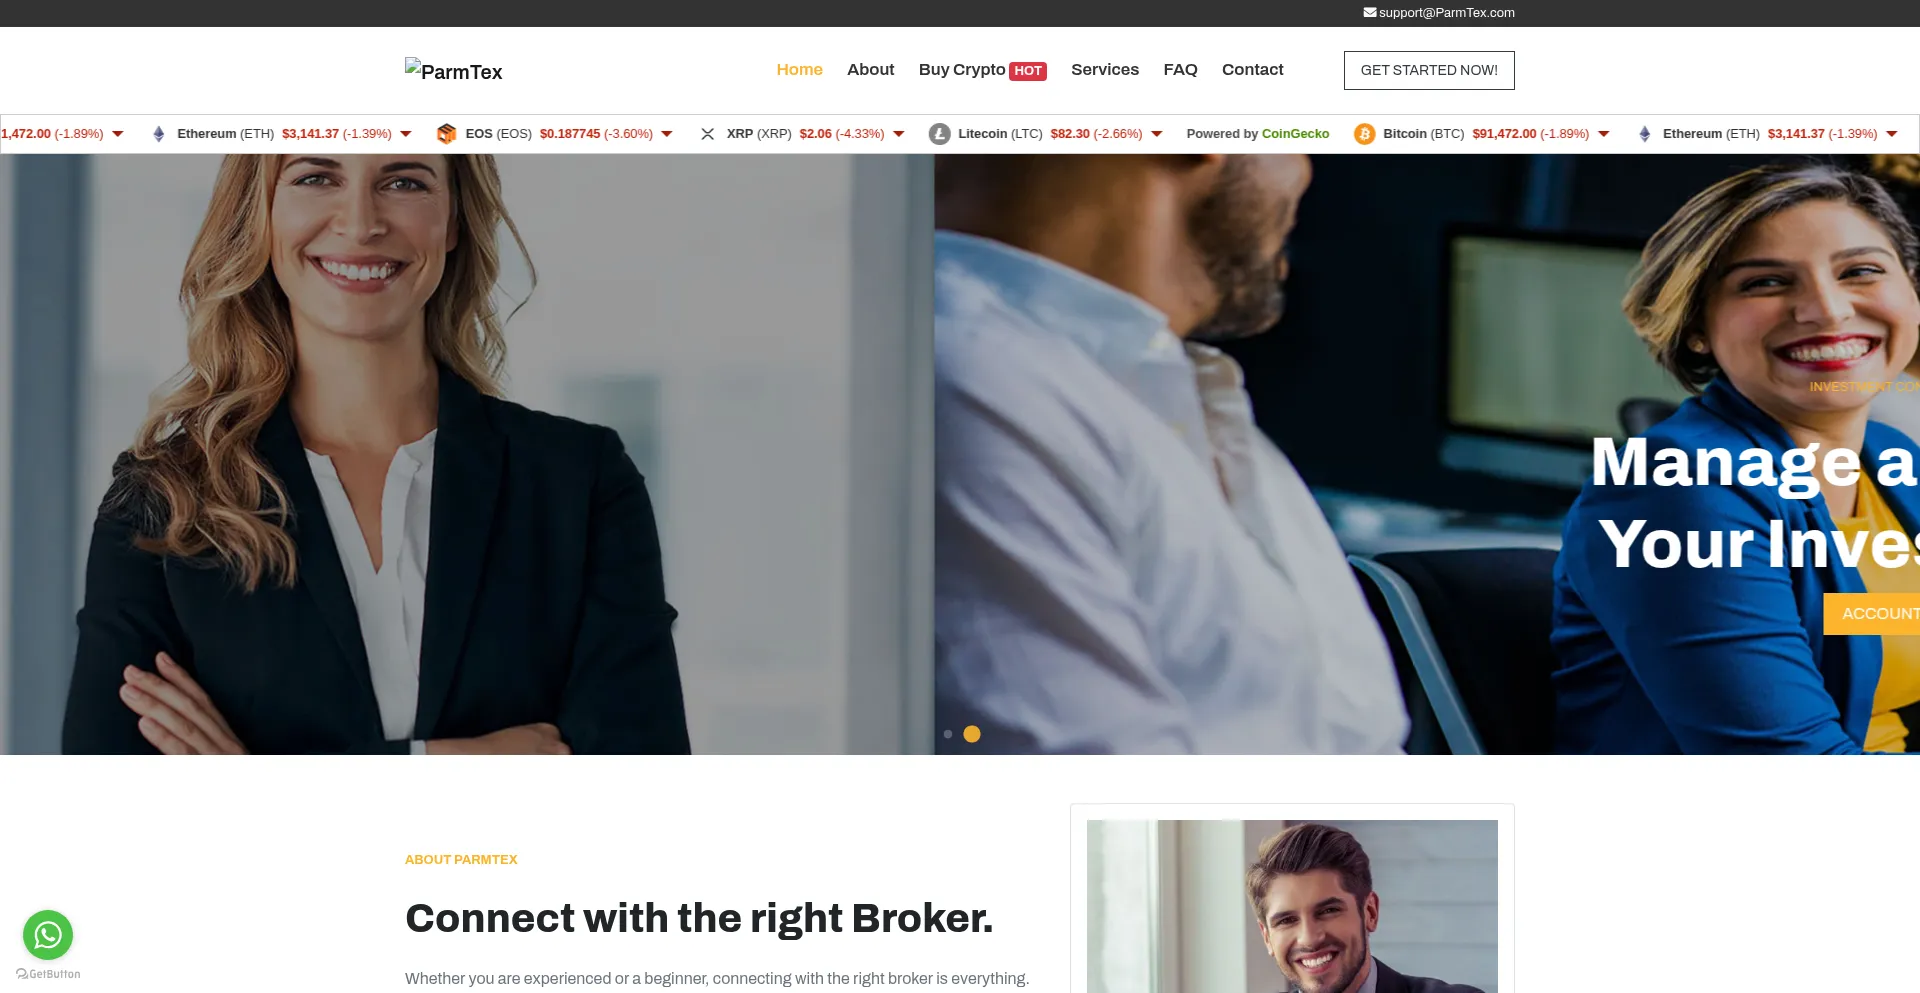Expand the EOS price dropdown arrow
The width and height of the screenshot is (1920, 993).
click(667, 134)
